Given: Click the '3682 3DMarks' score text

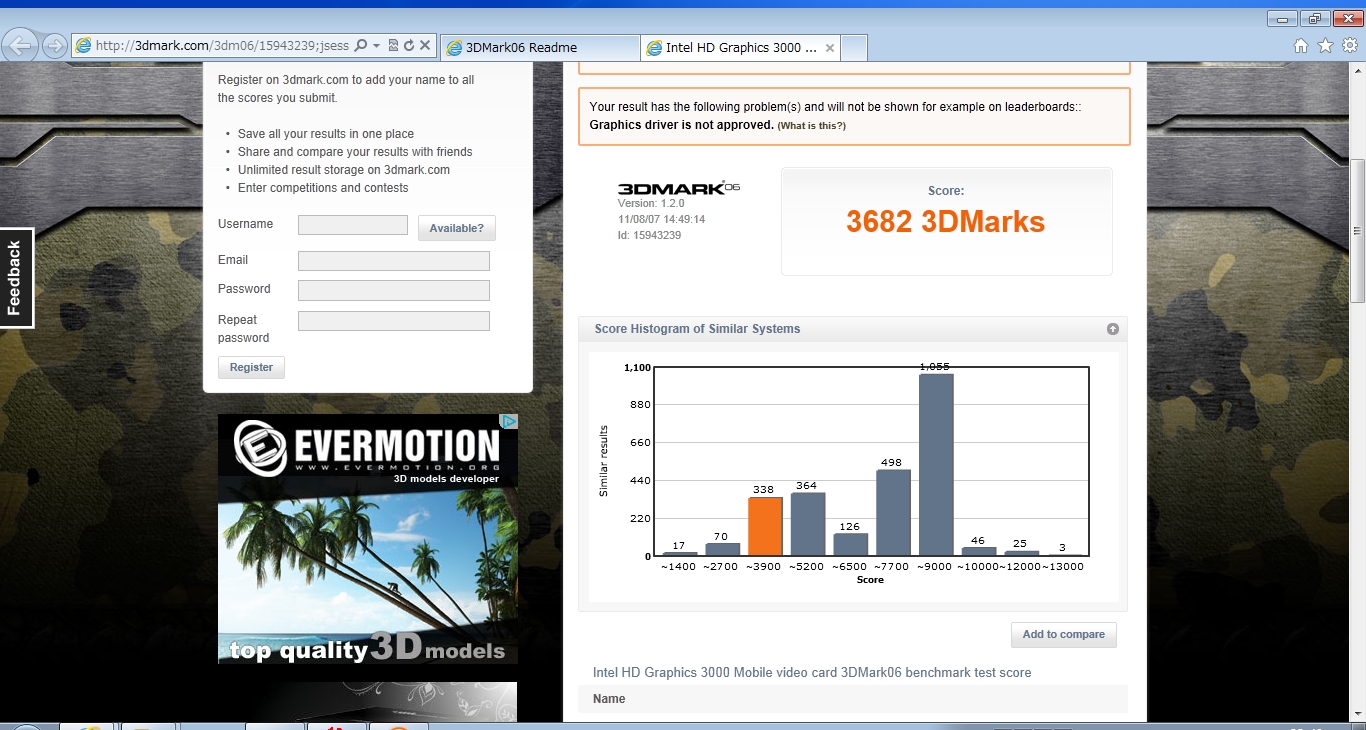Looking at the screenshot, I should [x=945, y=221].
